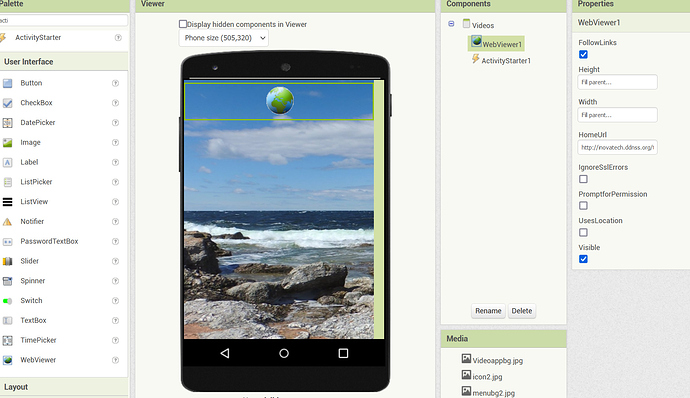This screenshot has height=398, width=690.
Task: Collapse the Videos screen tree node
Action: [x=451, y=24]
